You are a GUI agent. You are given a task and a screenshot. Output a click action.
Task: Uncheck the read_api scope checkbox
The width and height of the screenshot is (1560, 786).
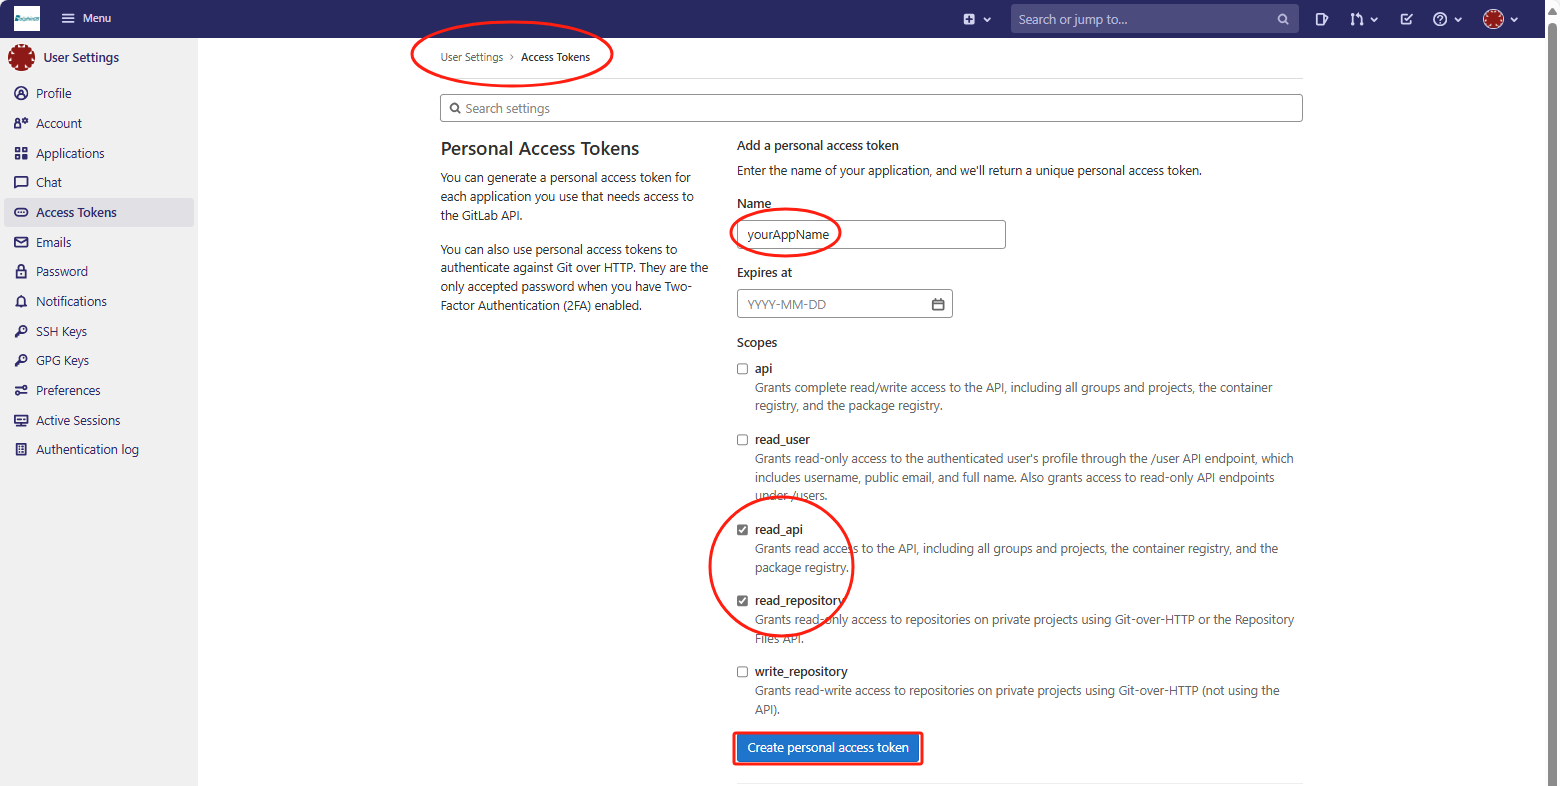point(742,530)
